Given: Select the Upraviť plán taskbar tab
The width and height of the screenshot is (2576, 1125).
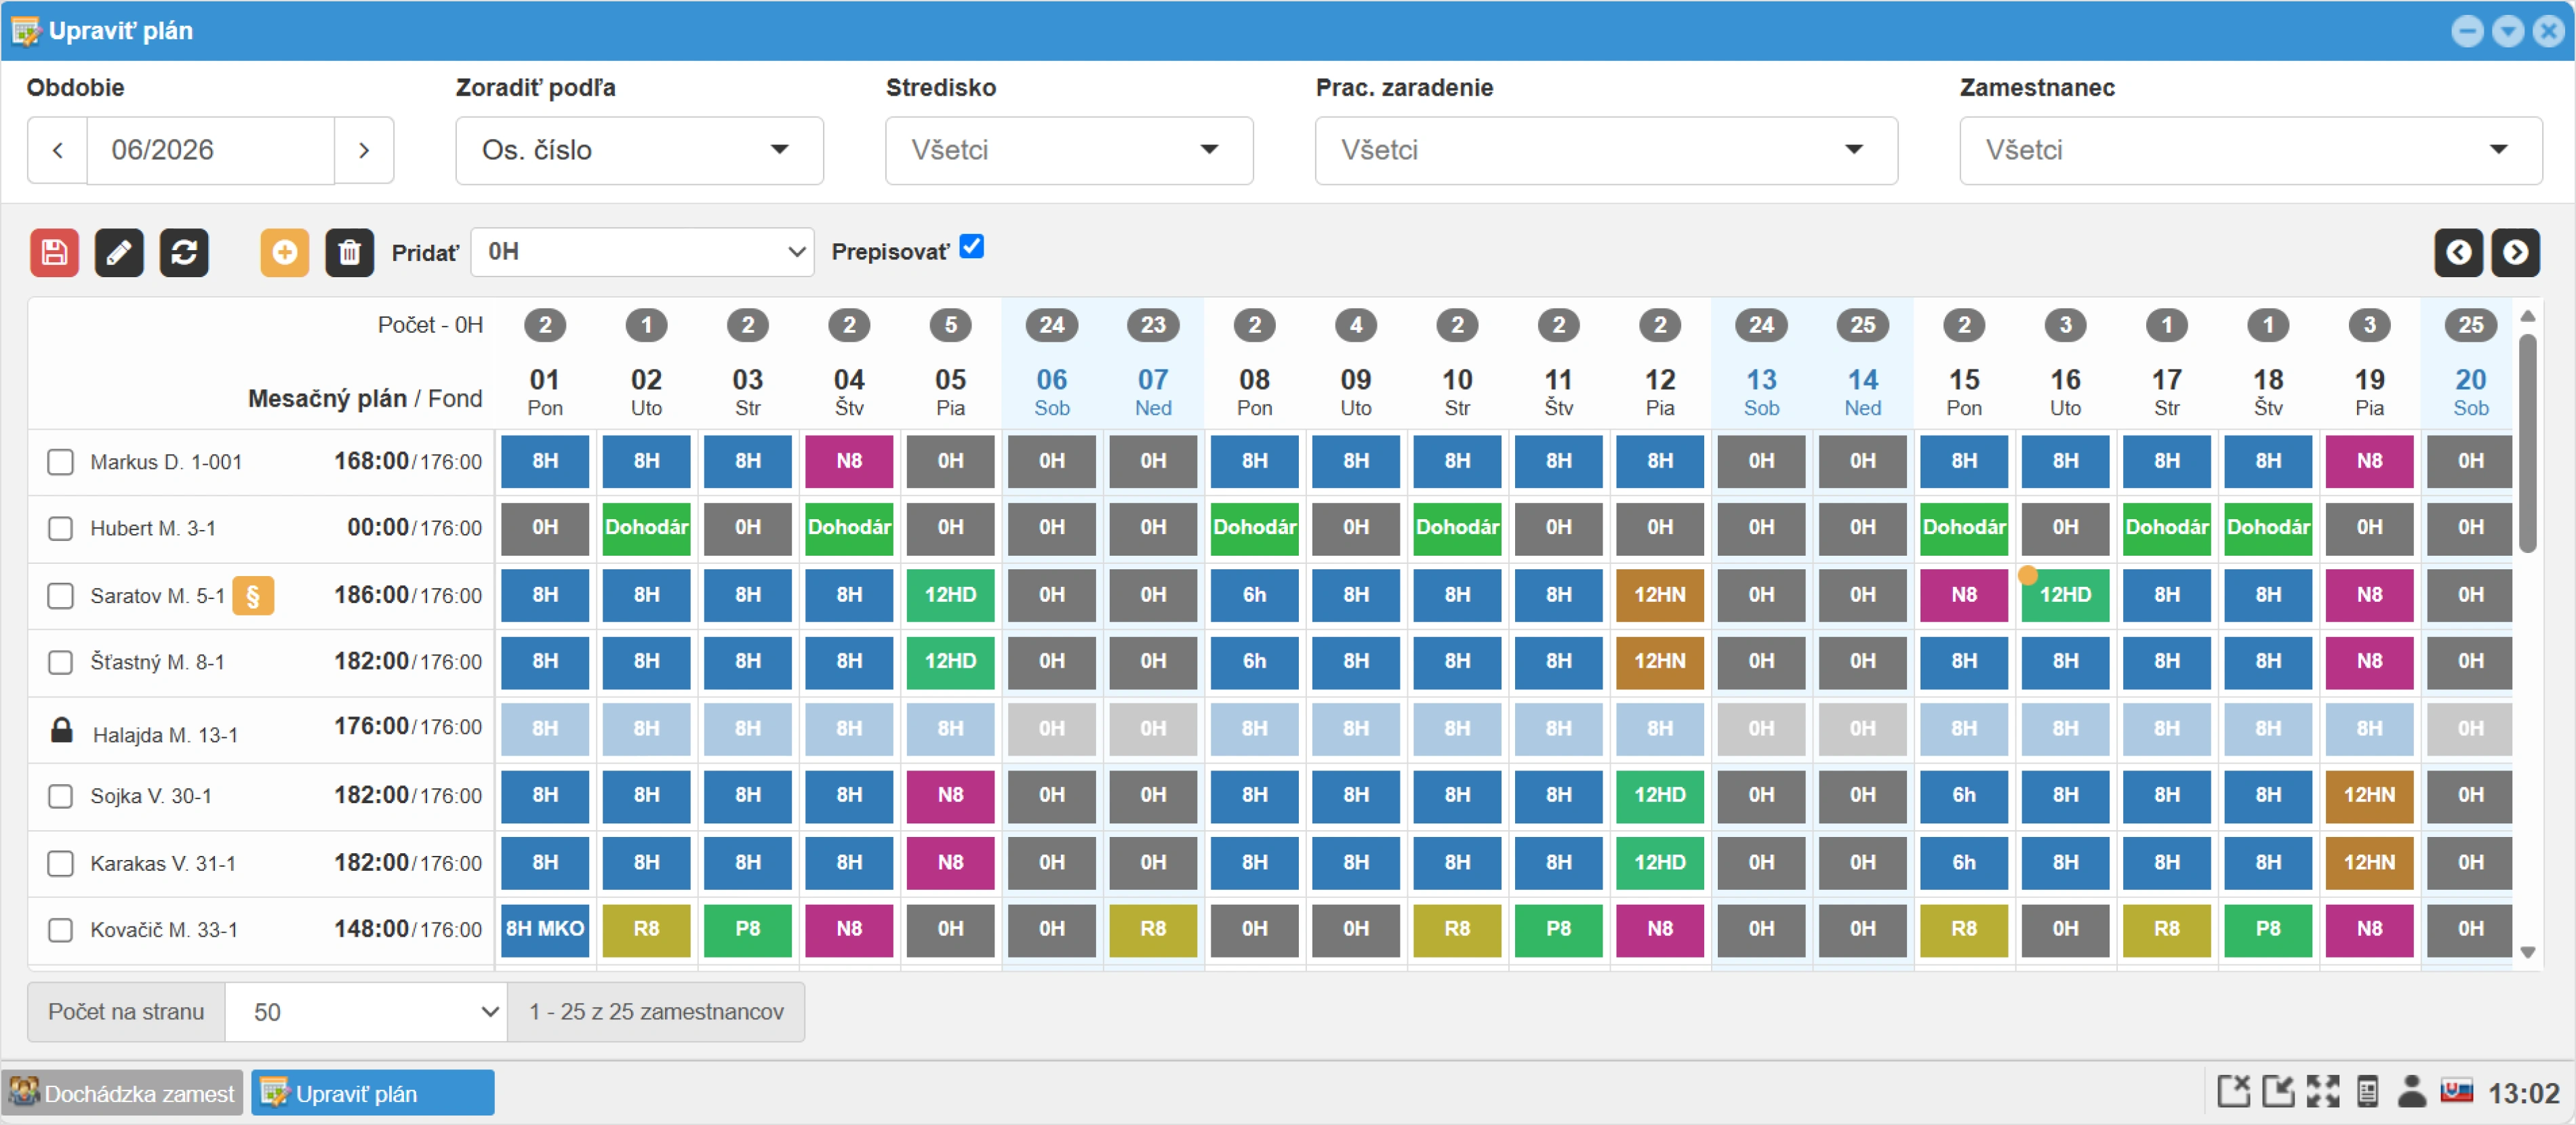Looking at the screenshot, I should point(373,1093).
